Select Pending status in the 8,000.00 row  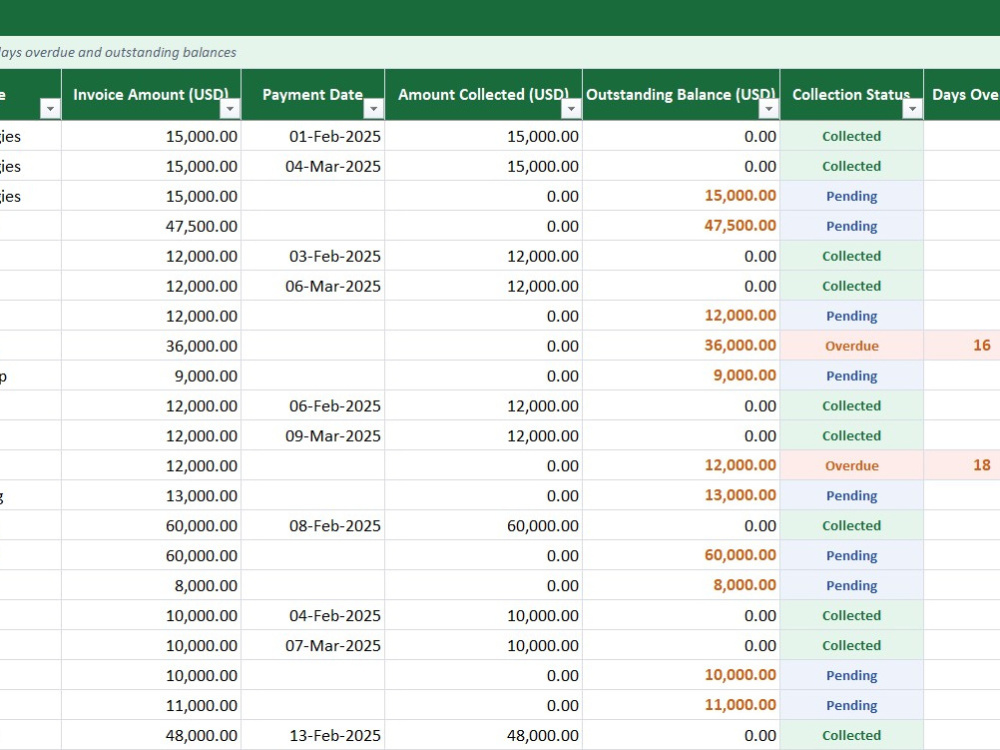(851, 586)
